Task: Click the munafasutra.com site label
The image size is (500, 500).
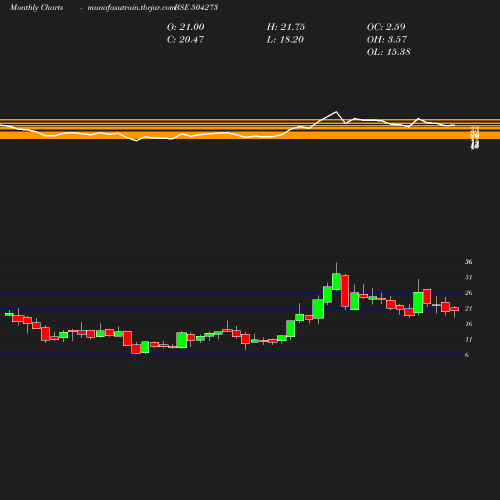Action: tap(131, 8)
